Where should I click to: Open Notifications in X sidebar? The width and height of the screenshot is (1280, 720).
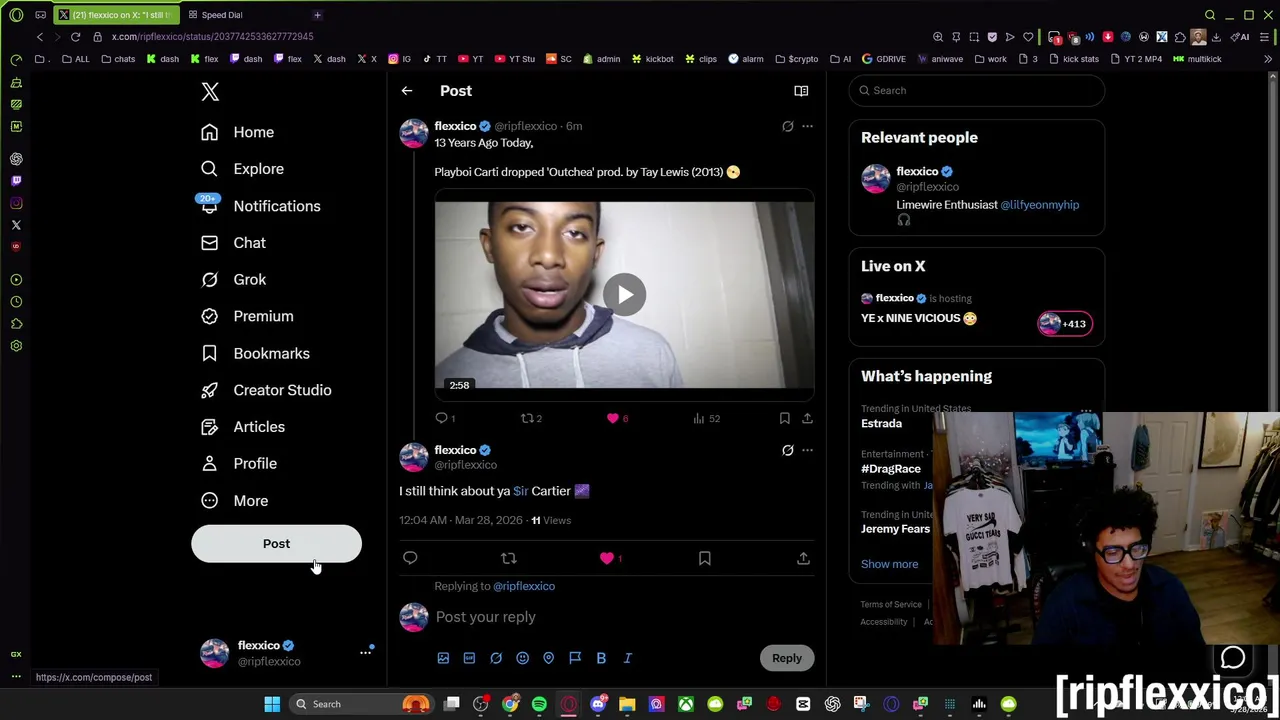point(260,206)
